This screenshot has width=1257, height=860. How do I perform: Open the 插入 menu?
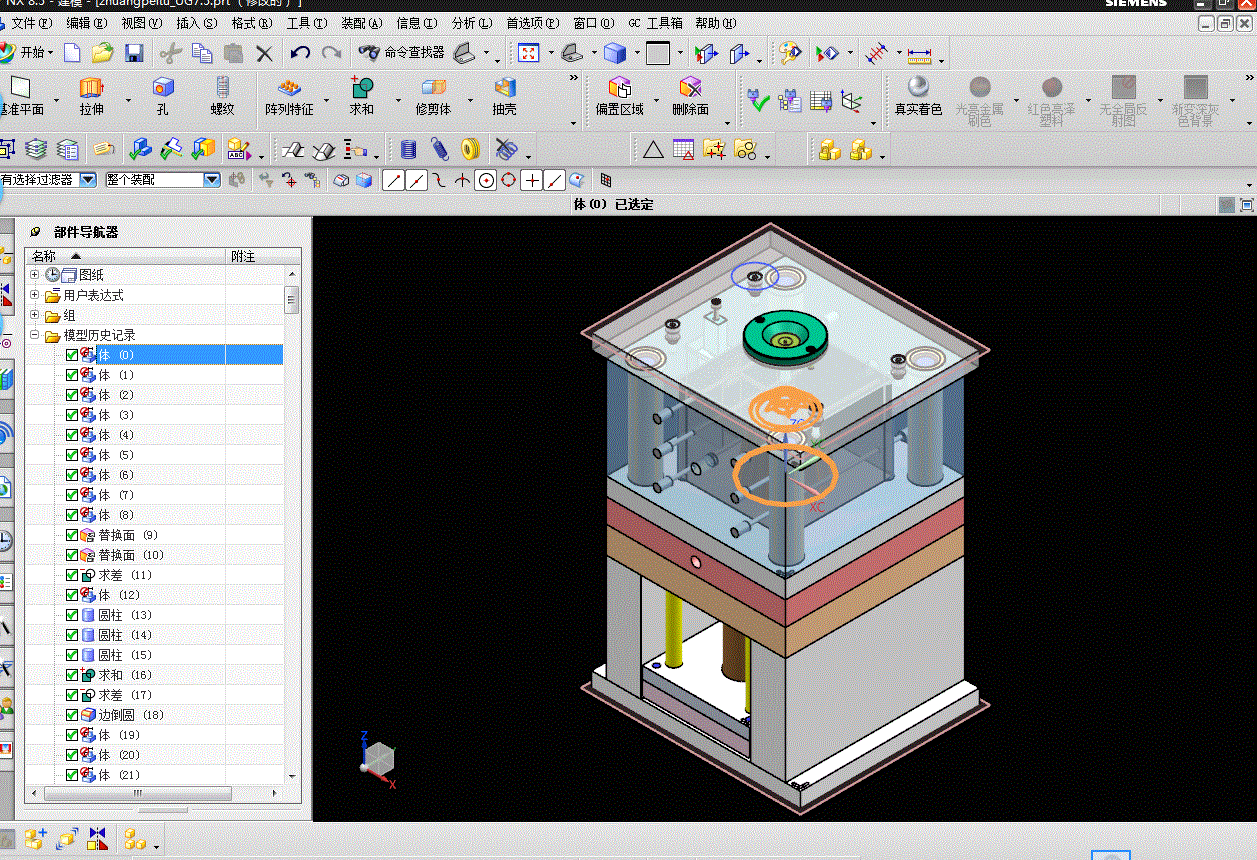(x=196, y=22)
